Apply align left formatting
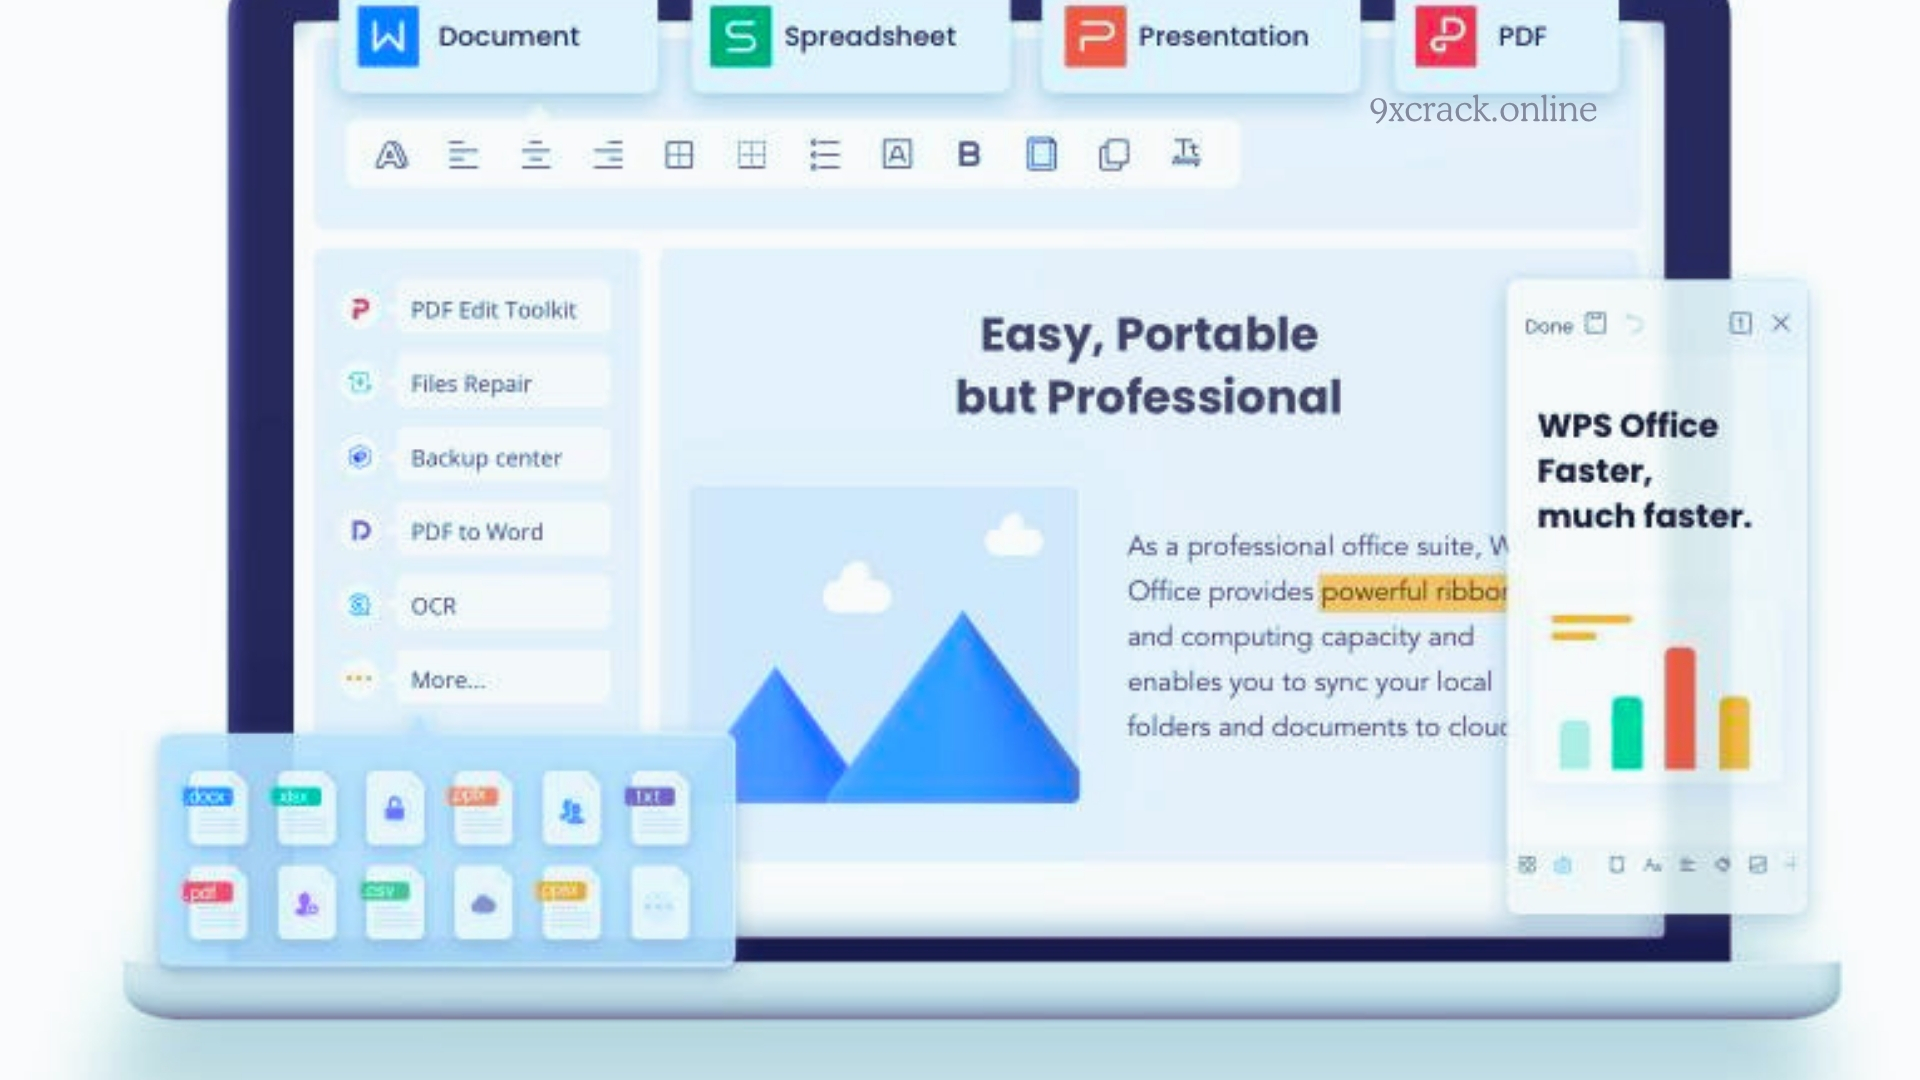 point(463,155)
